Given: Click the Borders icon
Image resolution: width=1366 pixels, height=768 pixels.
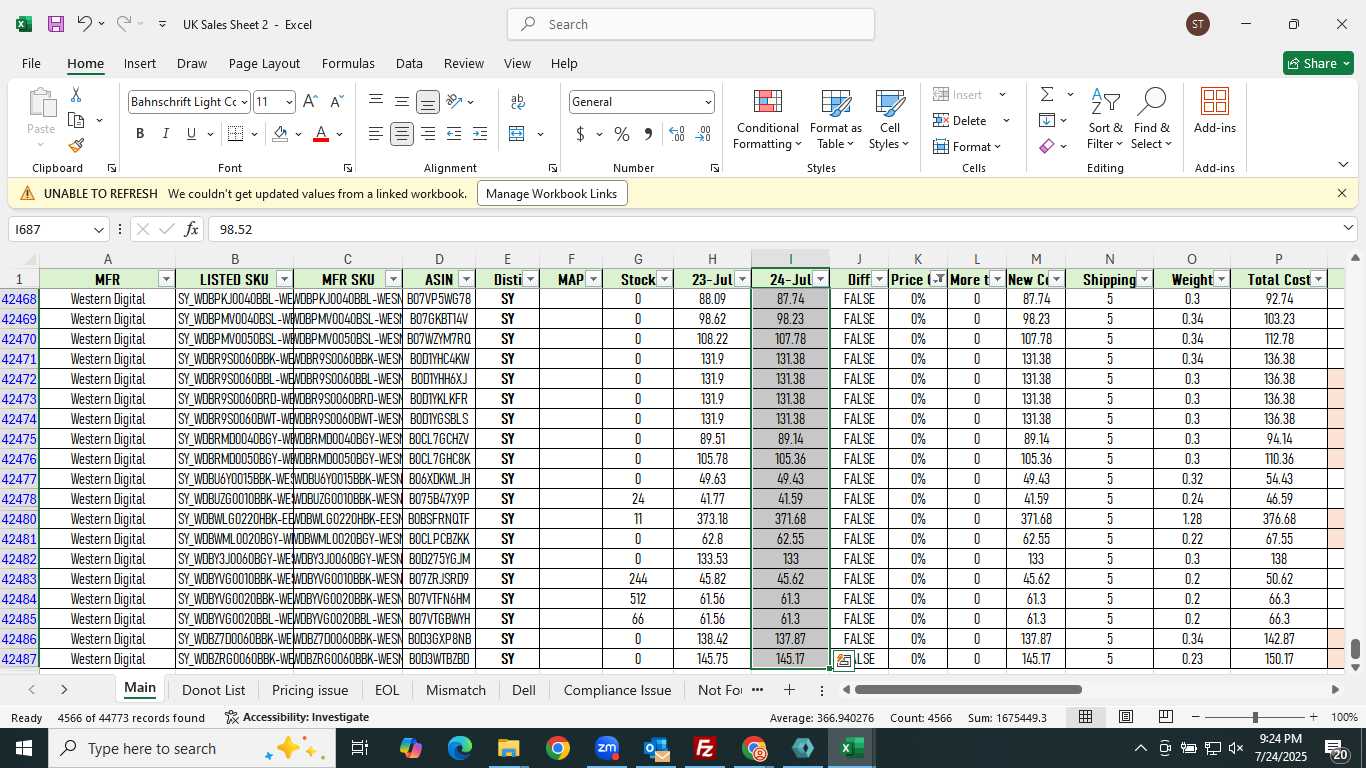Looking at the screenshot, I should [x=235, y=134].
